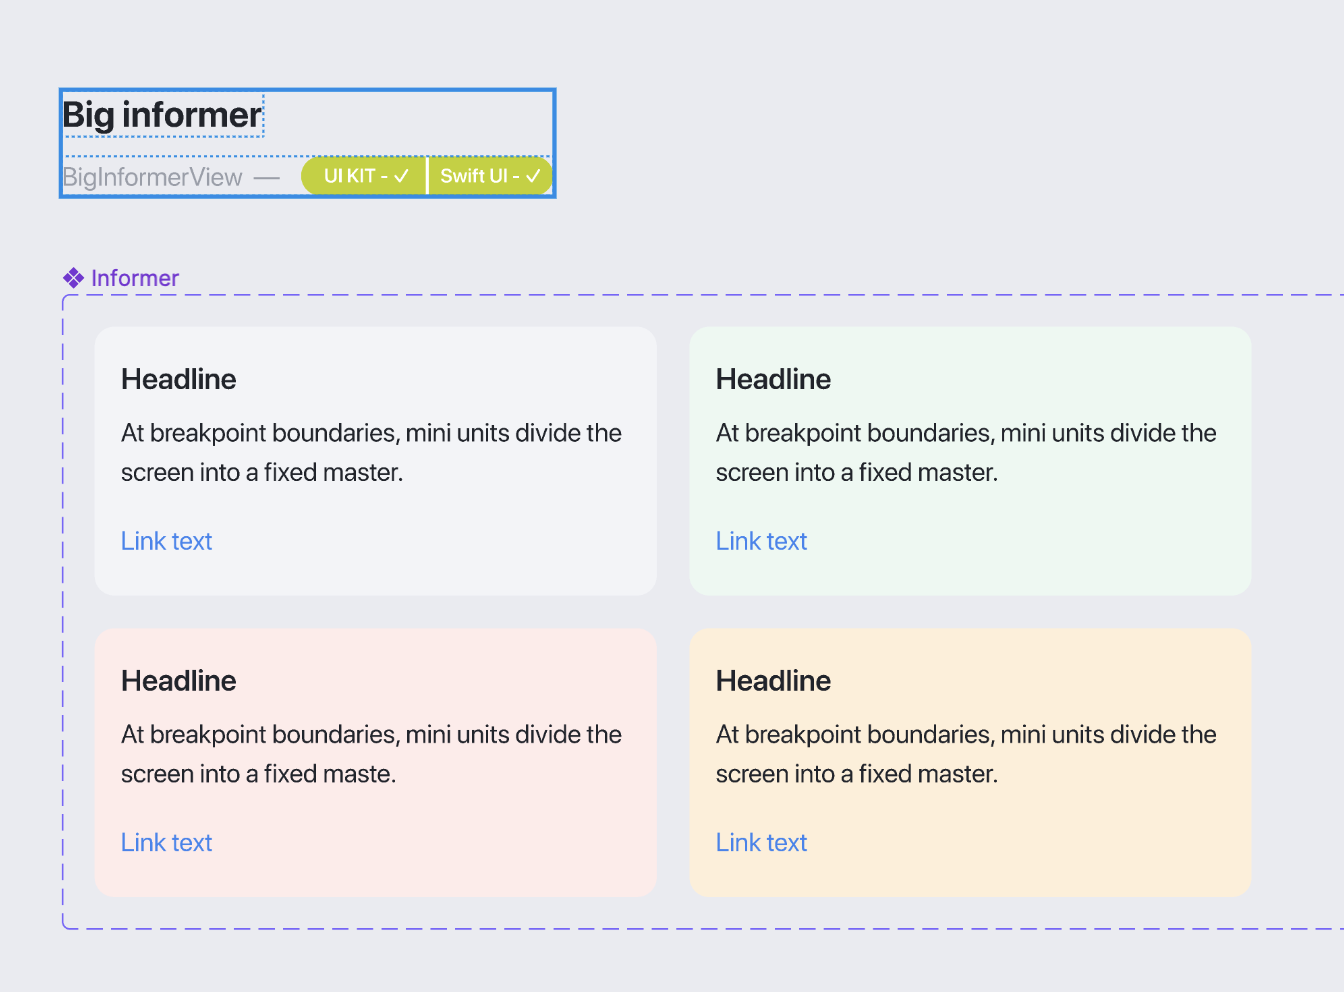Open Link text in the orange card

[x=761, y=842]
